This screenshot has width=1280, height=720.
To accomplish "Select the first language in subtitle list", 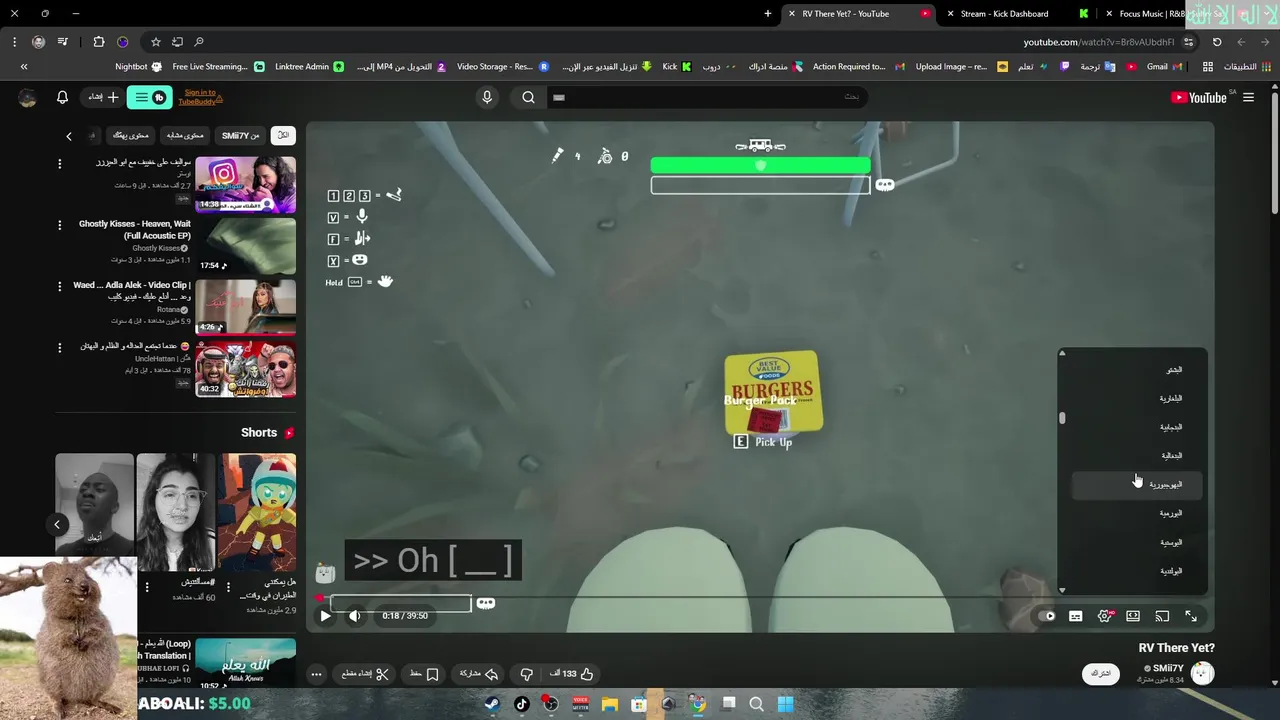I will (1136, 370).
